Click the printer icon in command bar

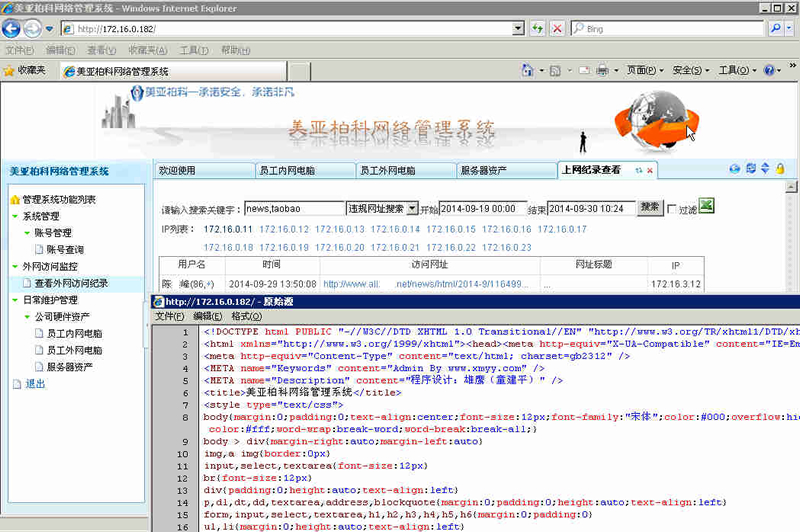(x=602, y=70)
